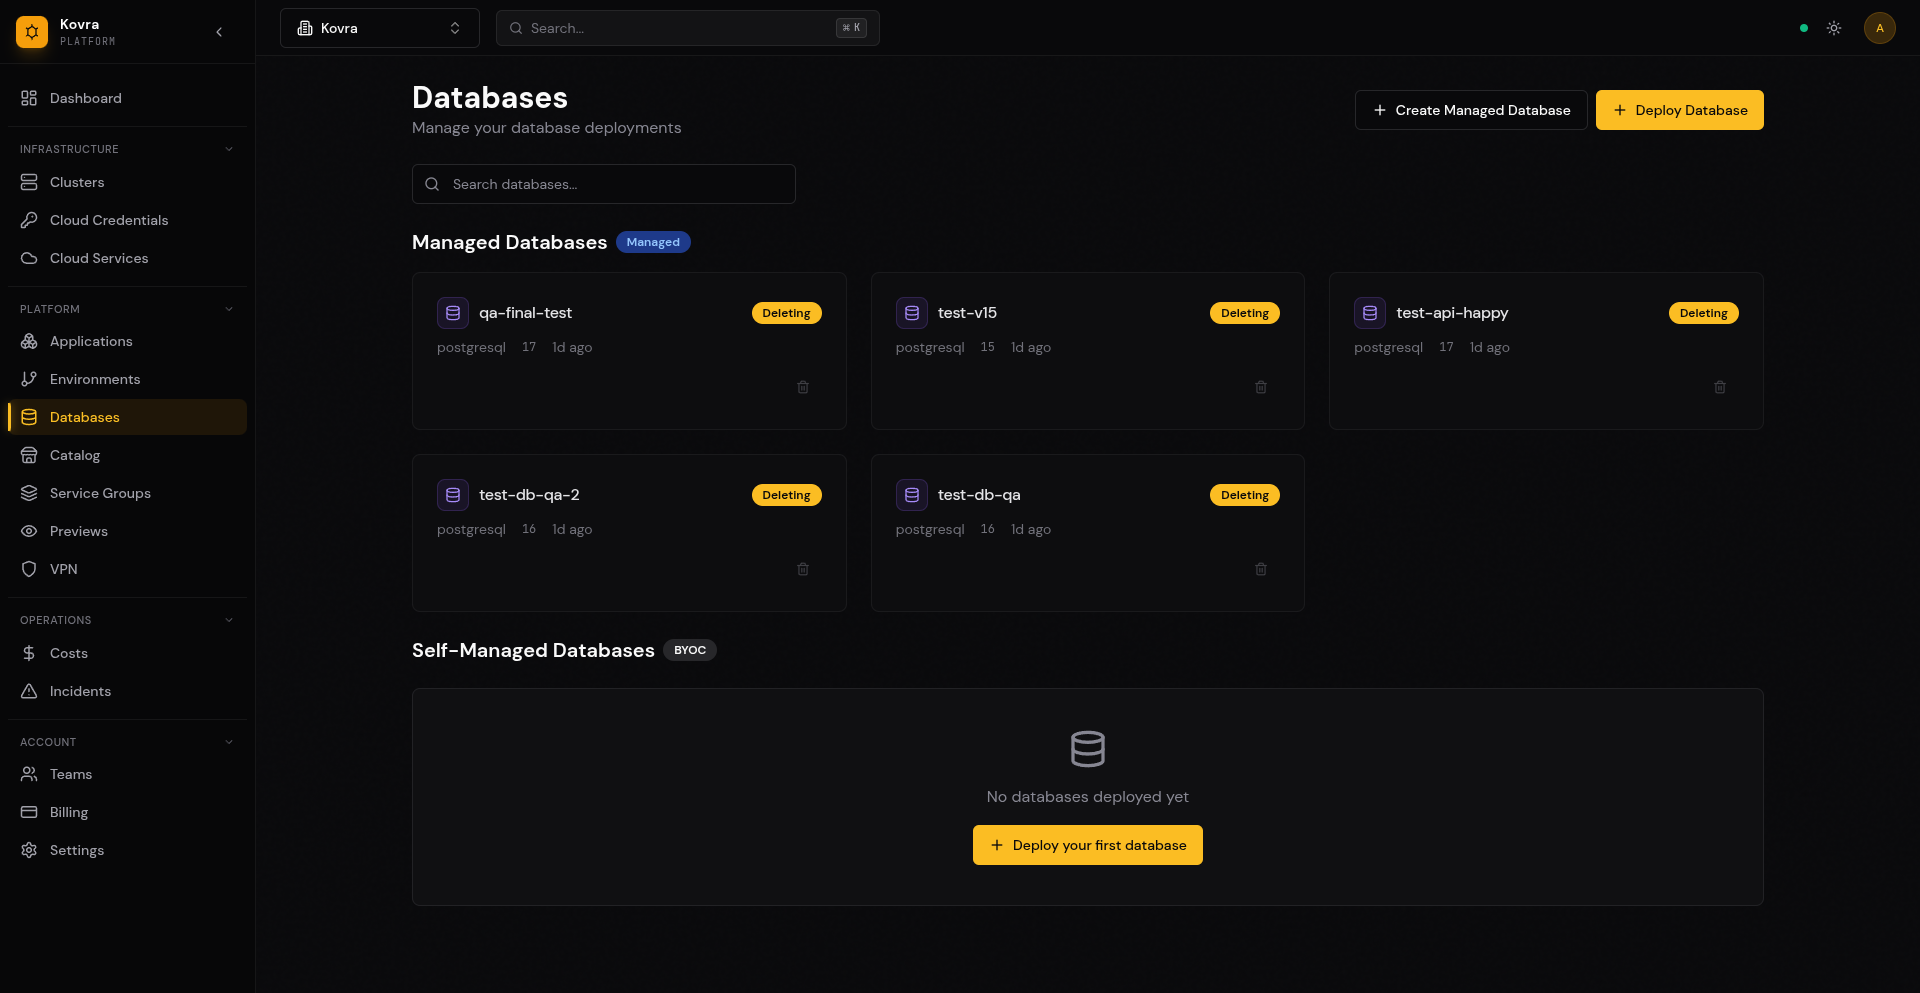This screenshot has height=993, width=1920.
Task: Open Settings page
Action: click(x=127, y=850)
